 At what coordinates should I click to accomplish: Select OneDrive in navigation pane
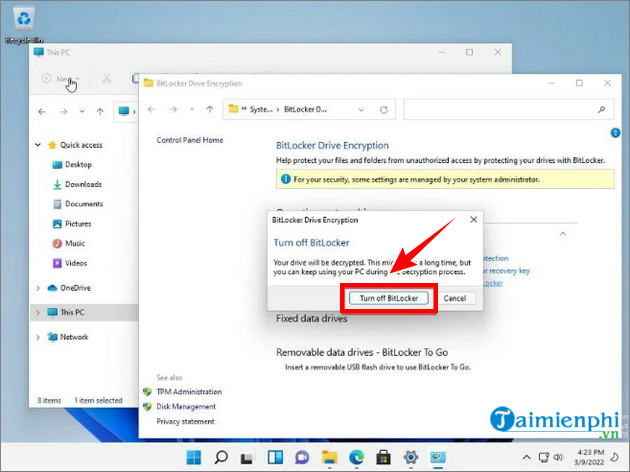75,288
